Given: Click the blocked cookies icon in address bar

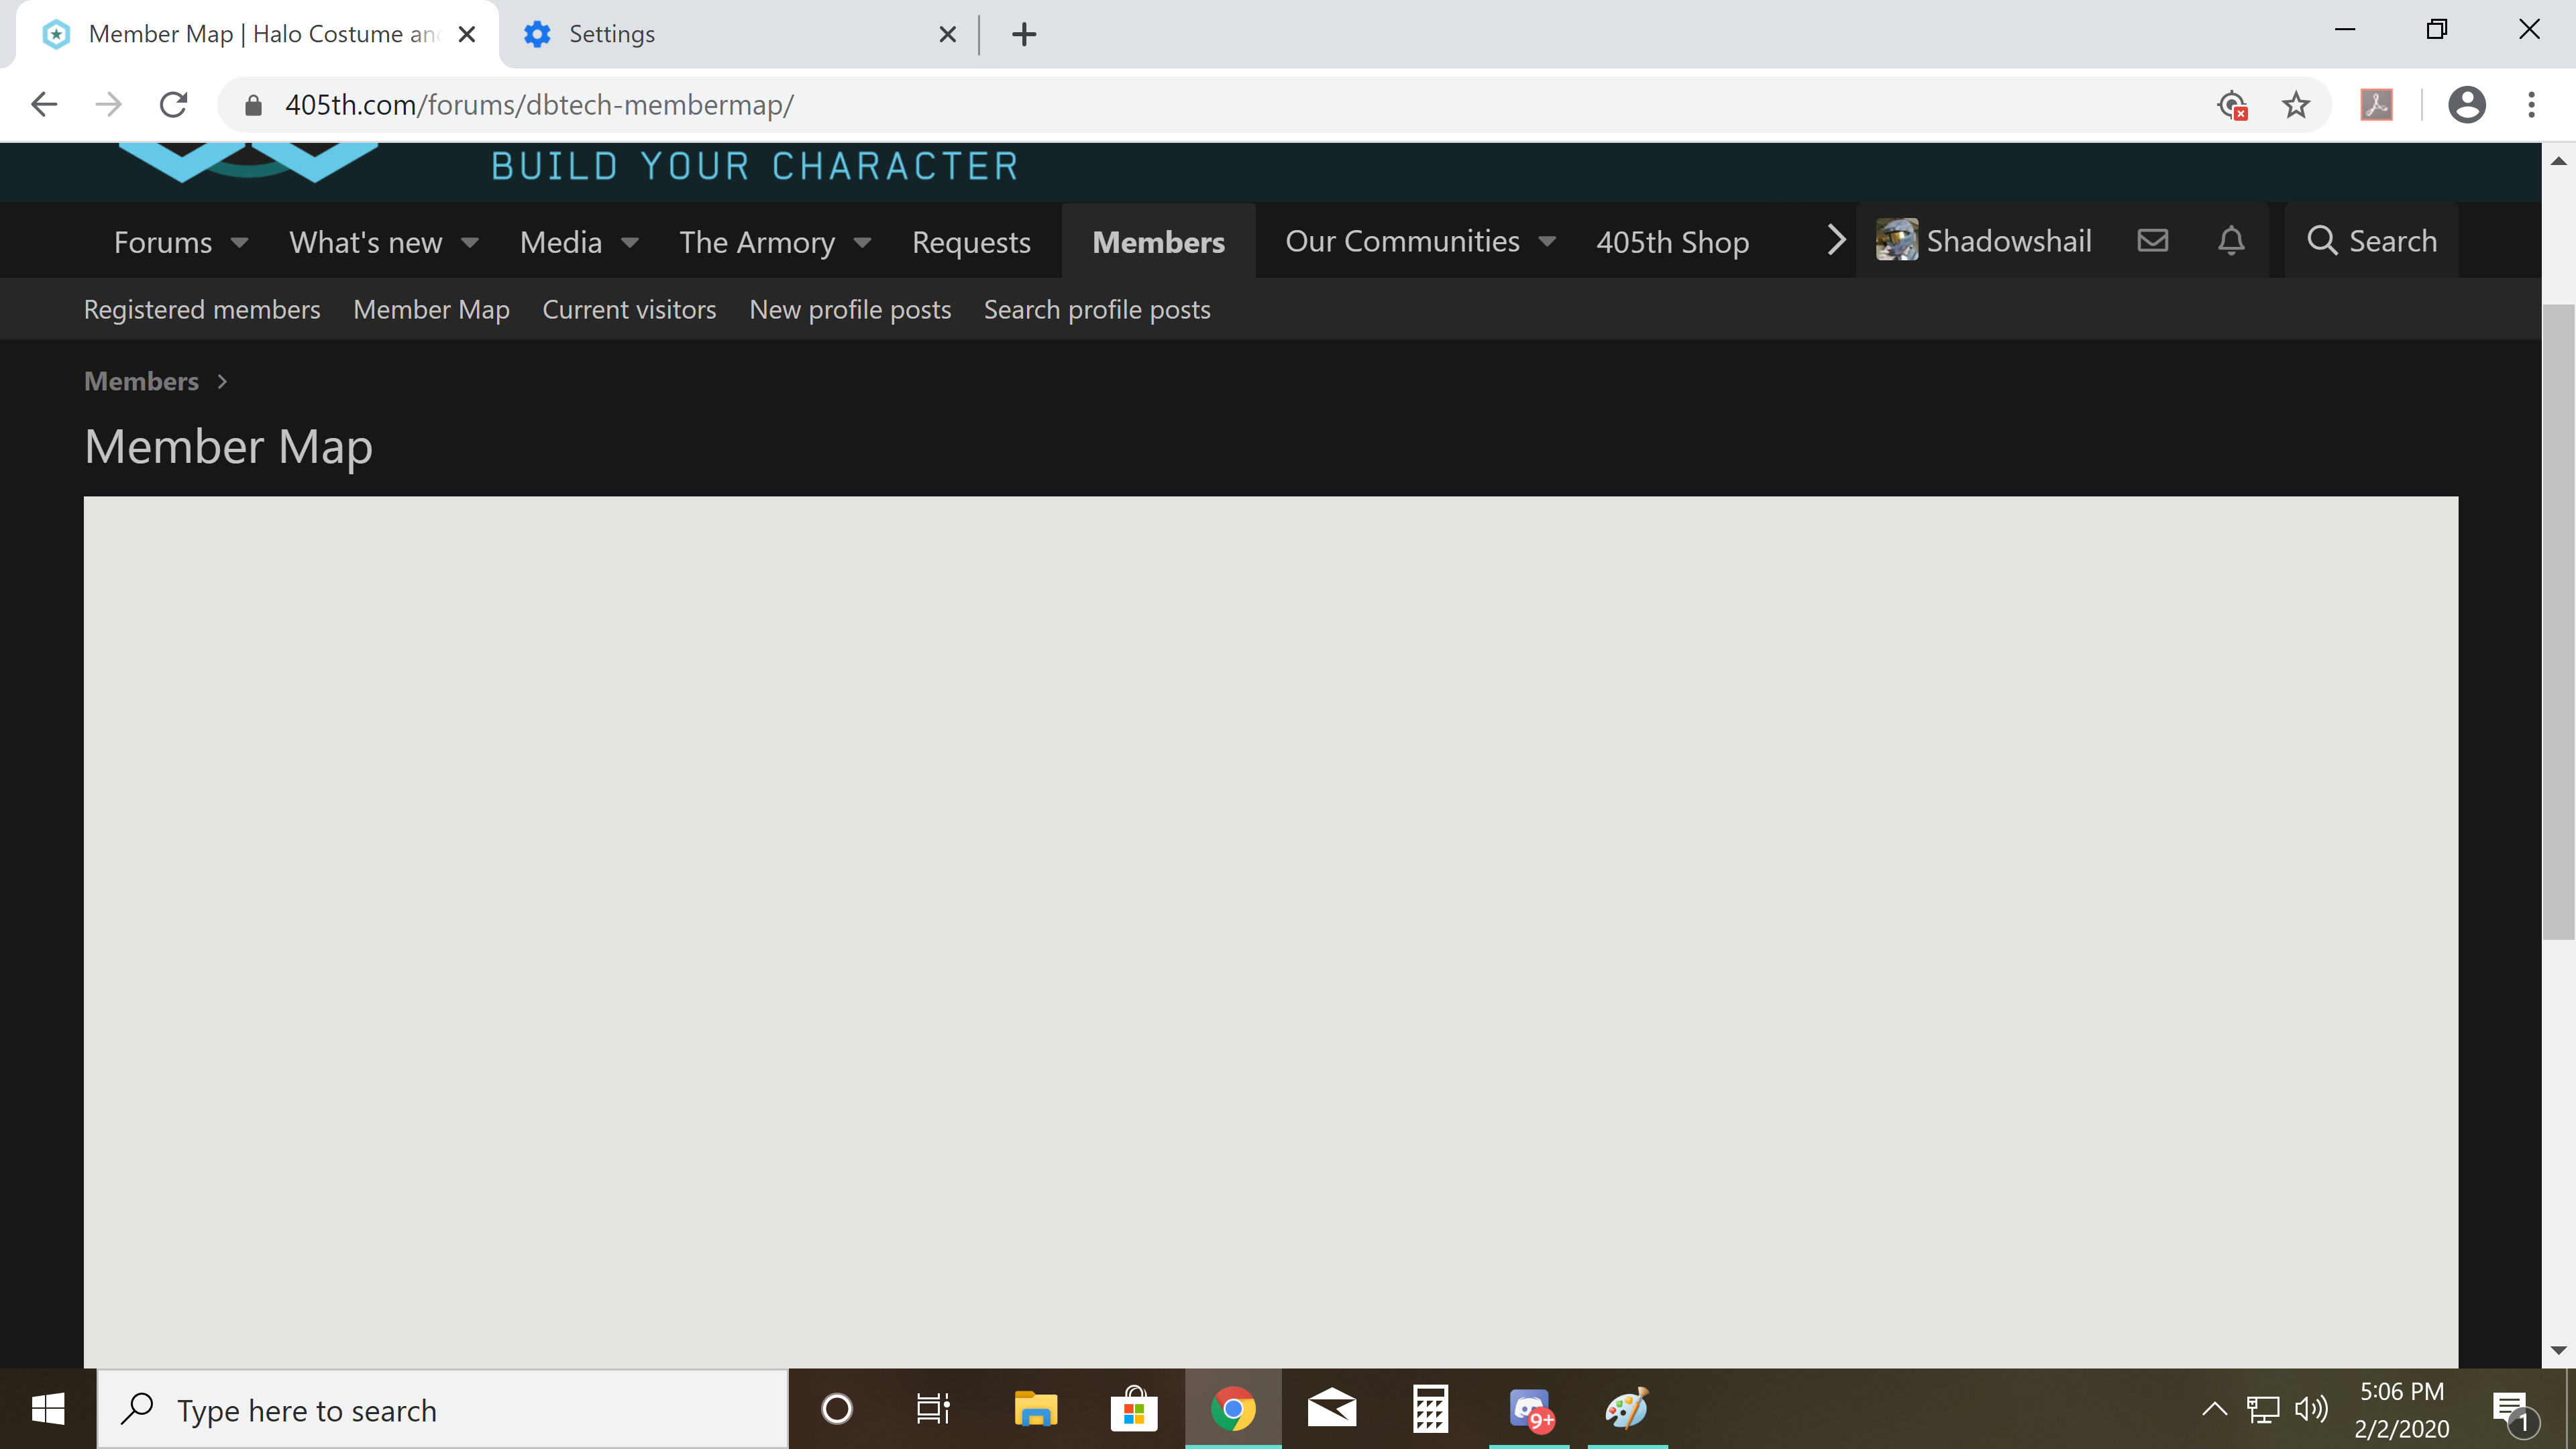Looking at the screenshot, I should pyautogui.click(x=2232, y=105).
